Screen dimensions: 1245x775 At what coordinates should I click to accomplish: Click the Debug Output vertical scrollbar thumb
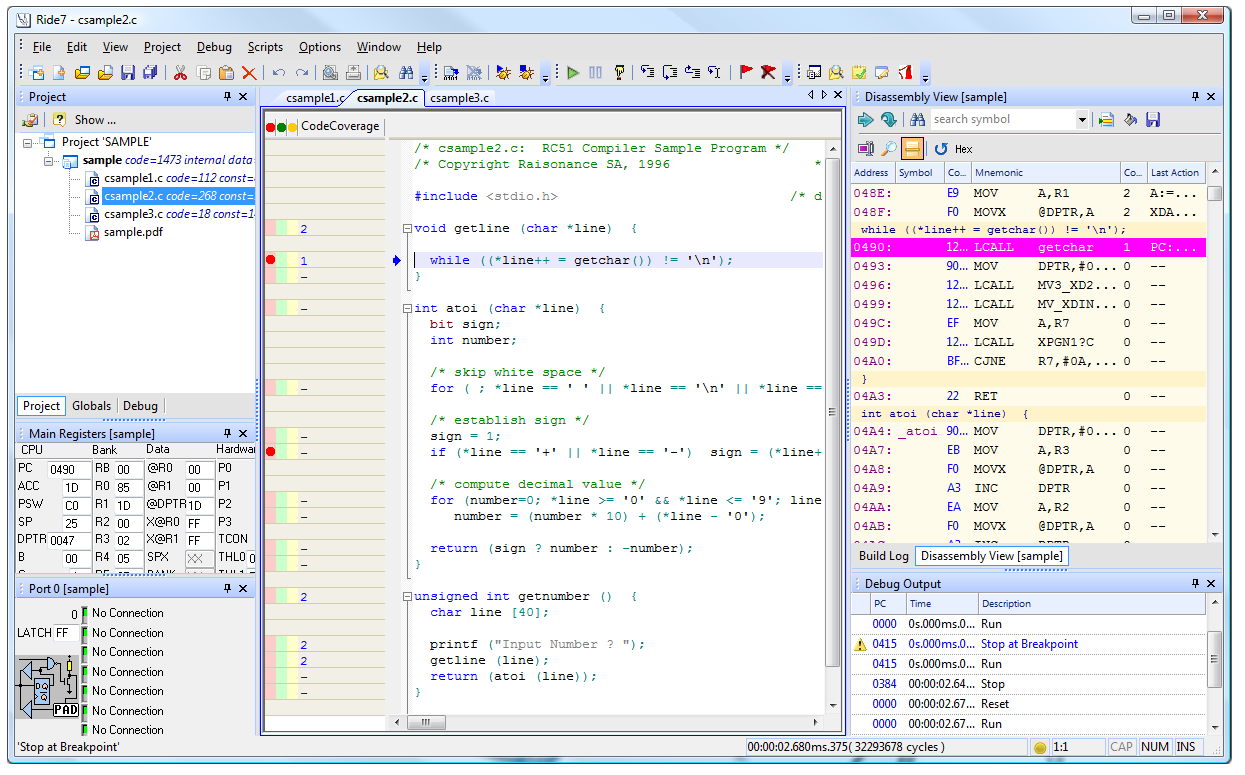[x=1214, y=659]
